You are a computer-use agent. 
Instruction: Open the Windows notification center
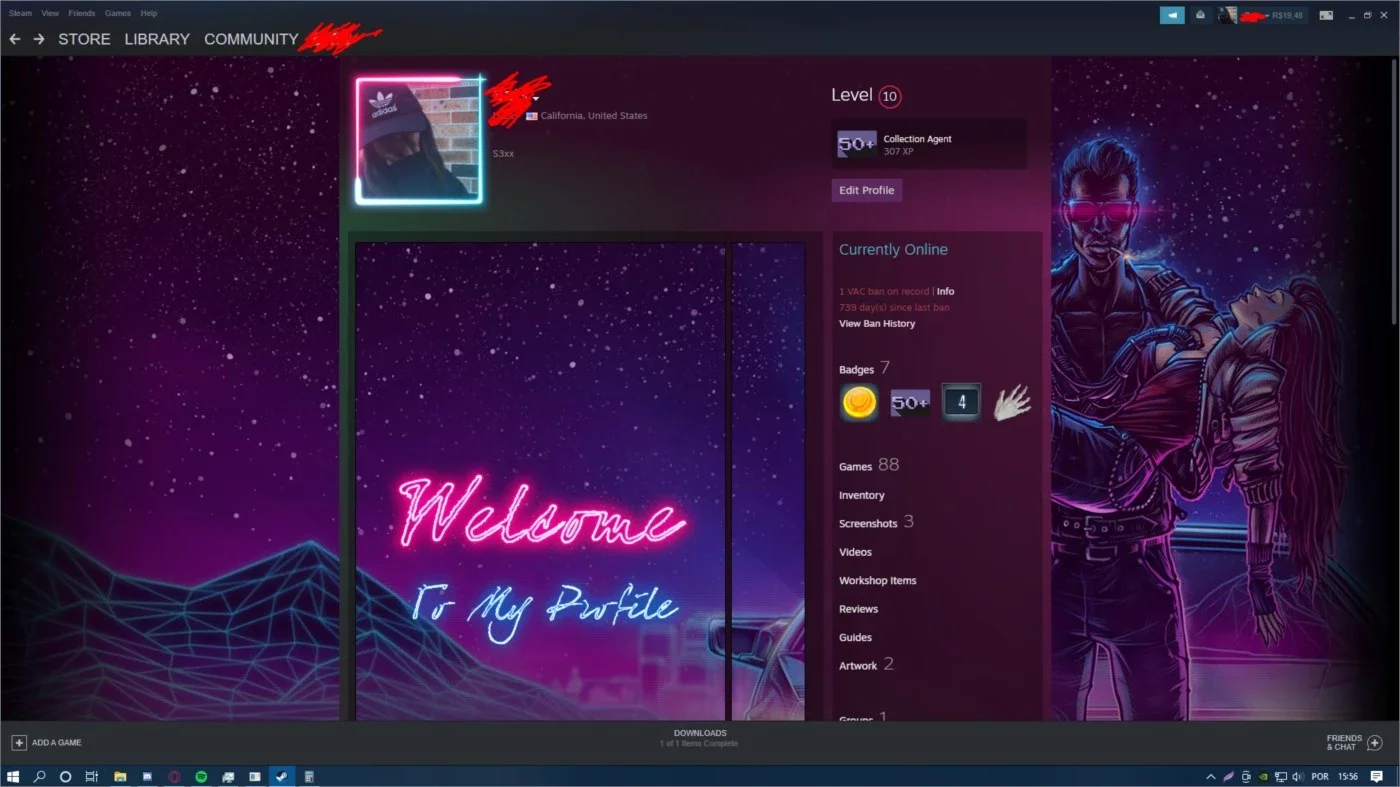1376,777
